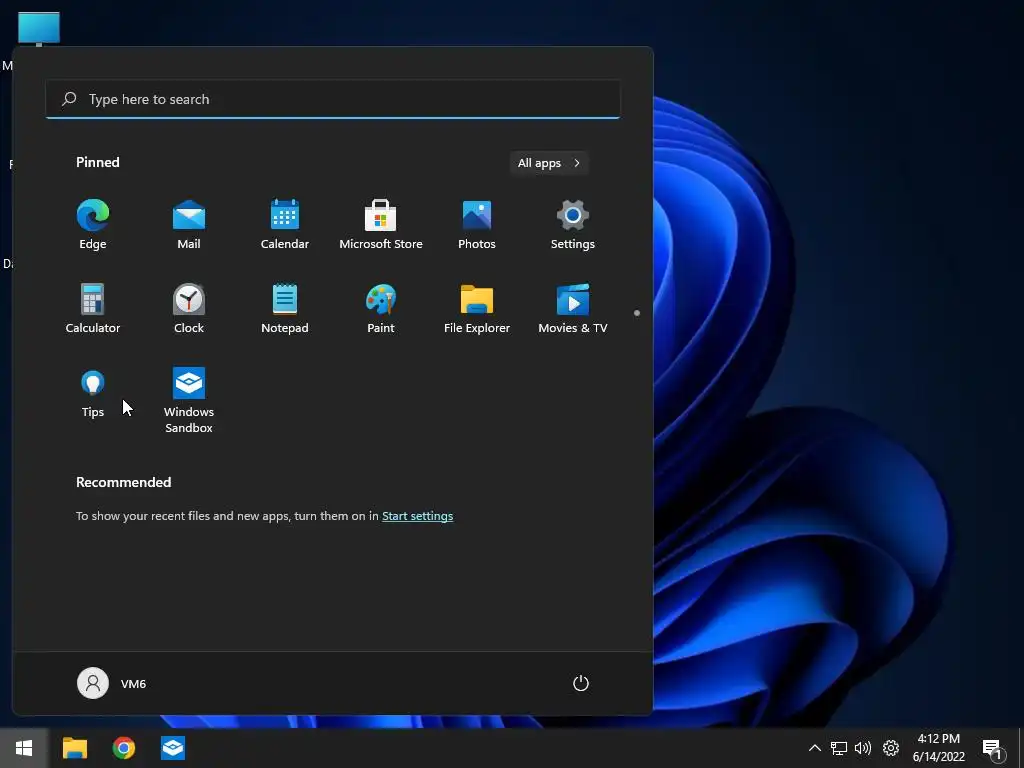
Task: Open the Calculator app
Action: pos(93,309)
